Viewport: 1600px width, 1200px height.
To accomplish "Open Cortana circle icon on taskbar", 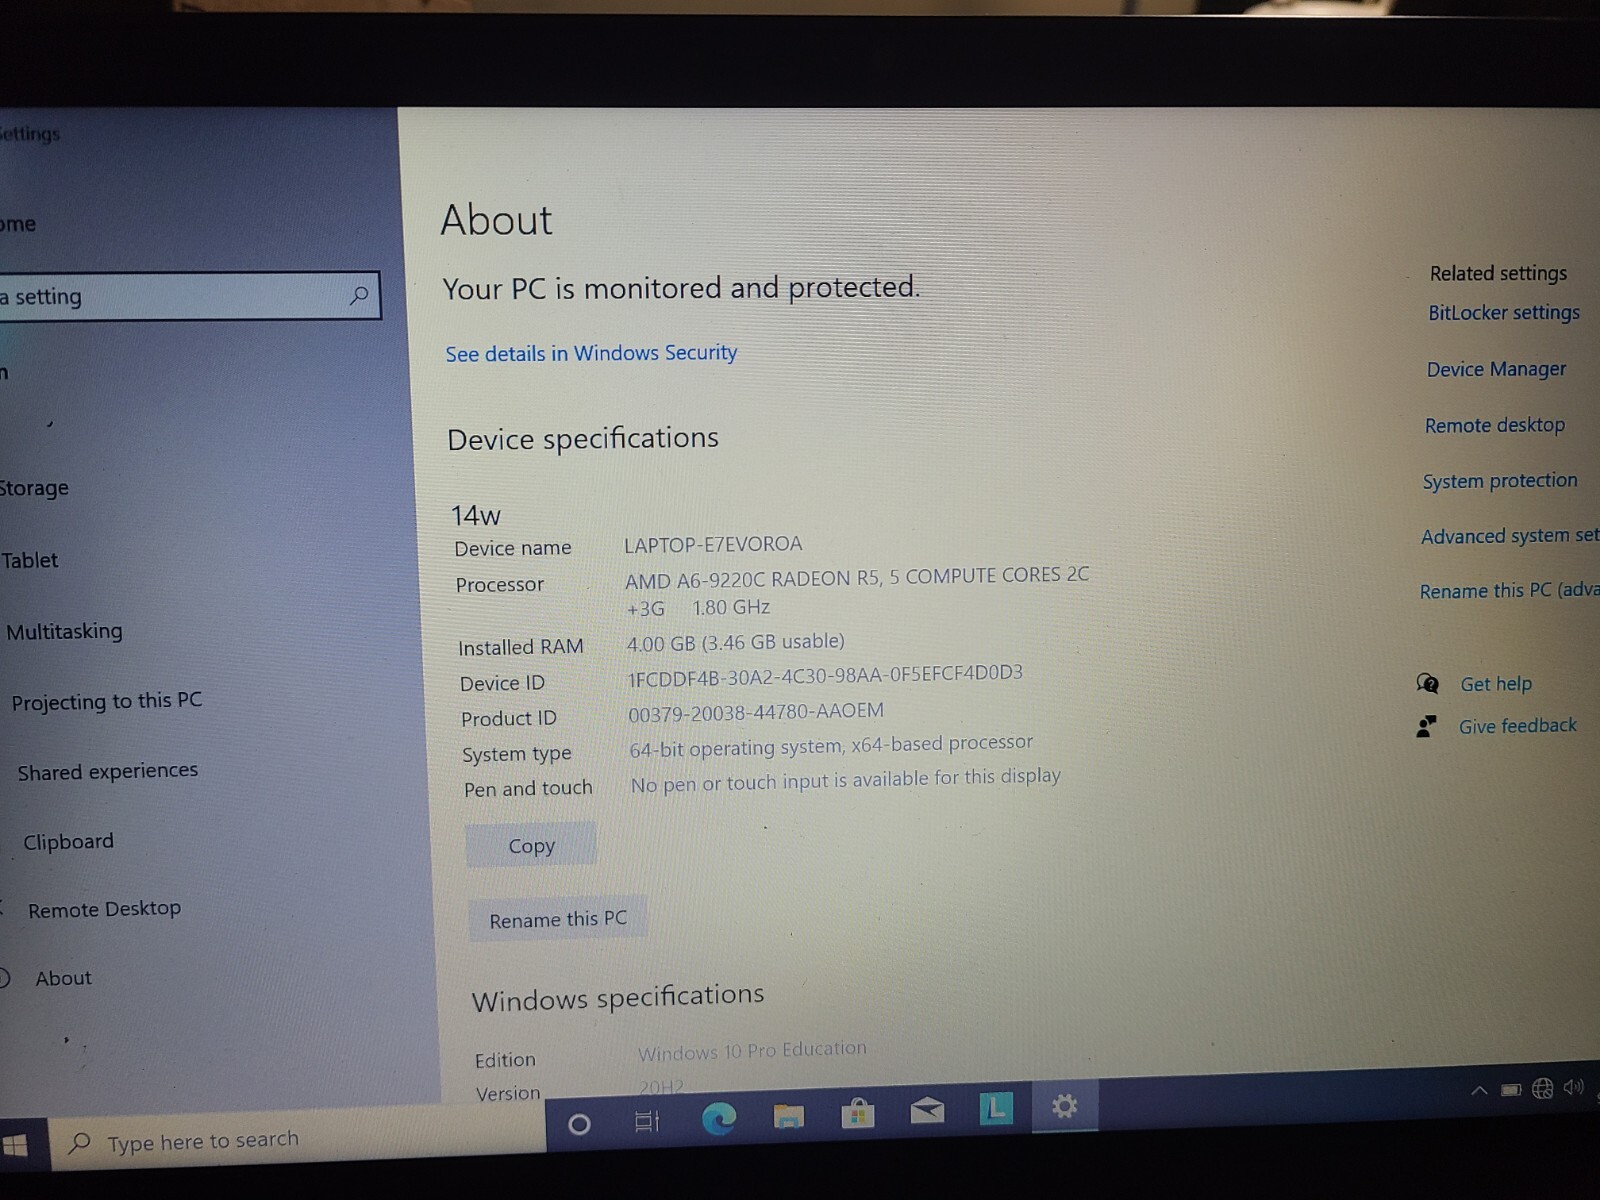I will coord(579,1125).
